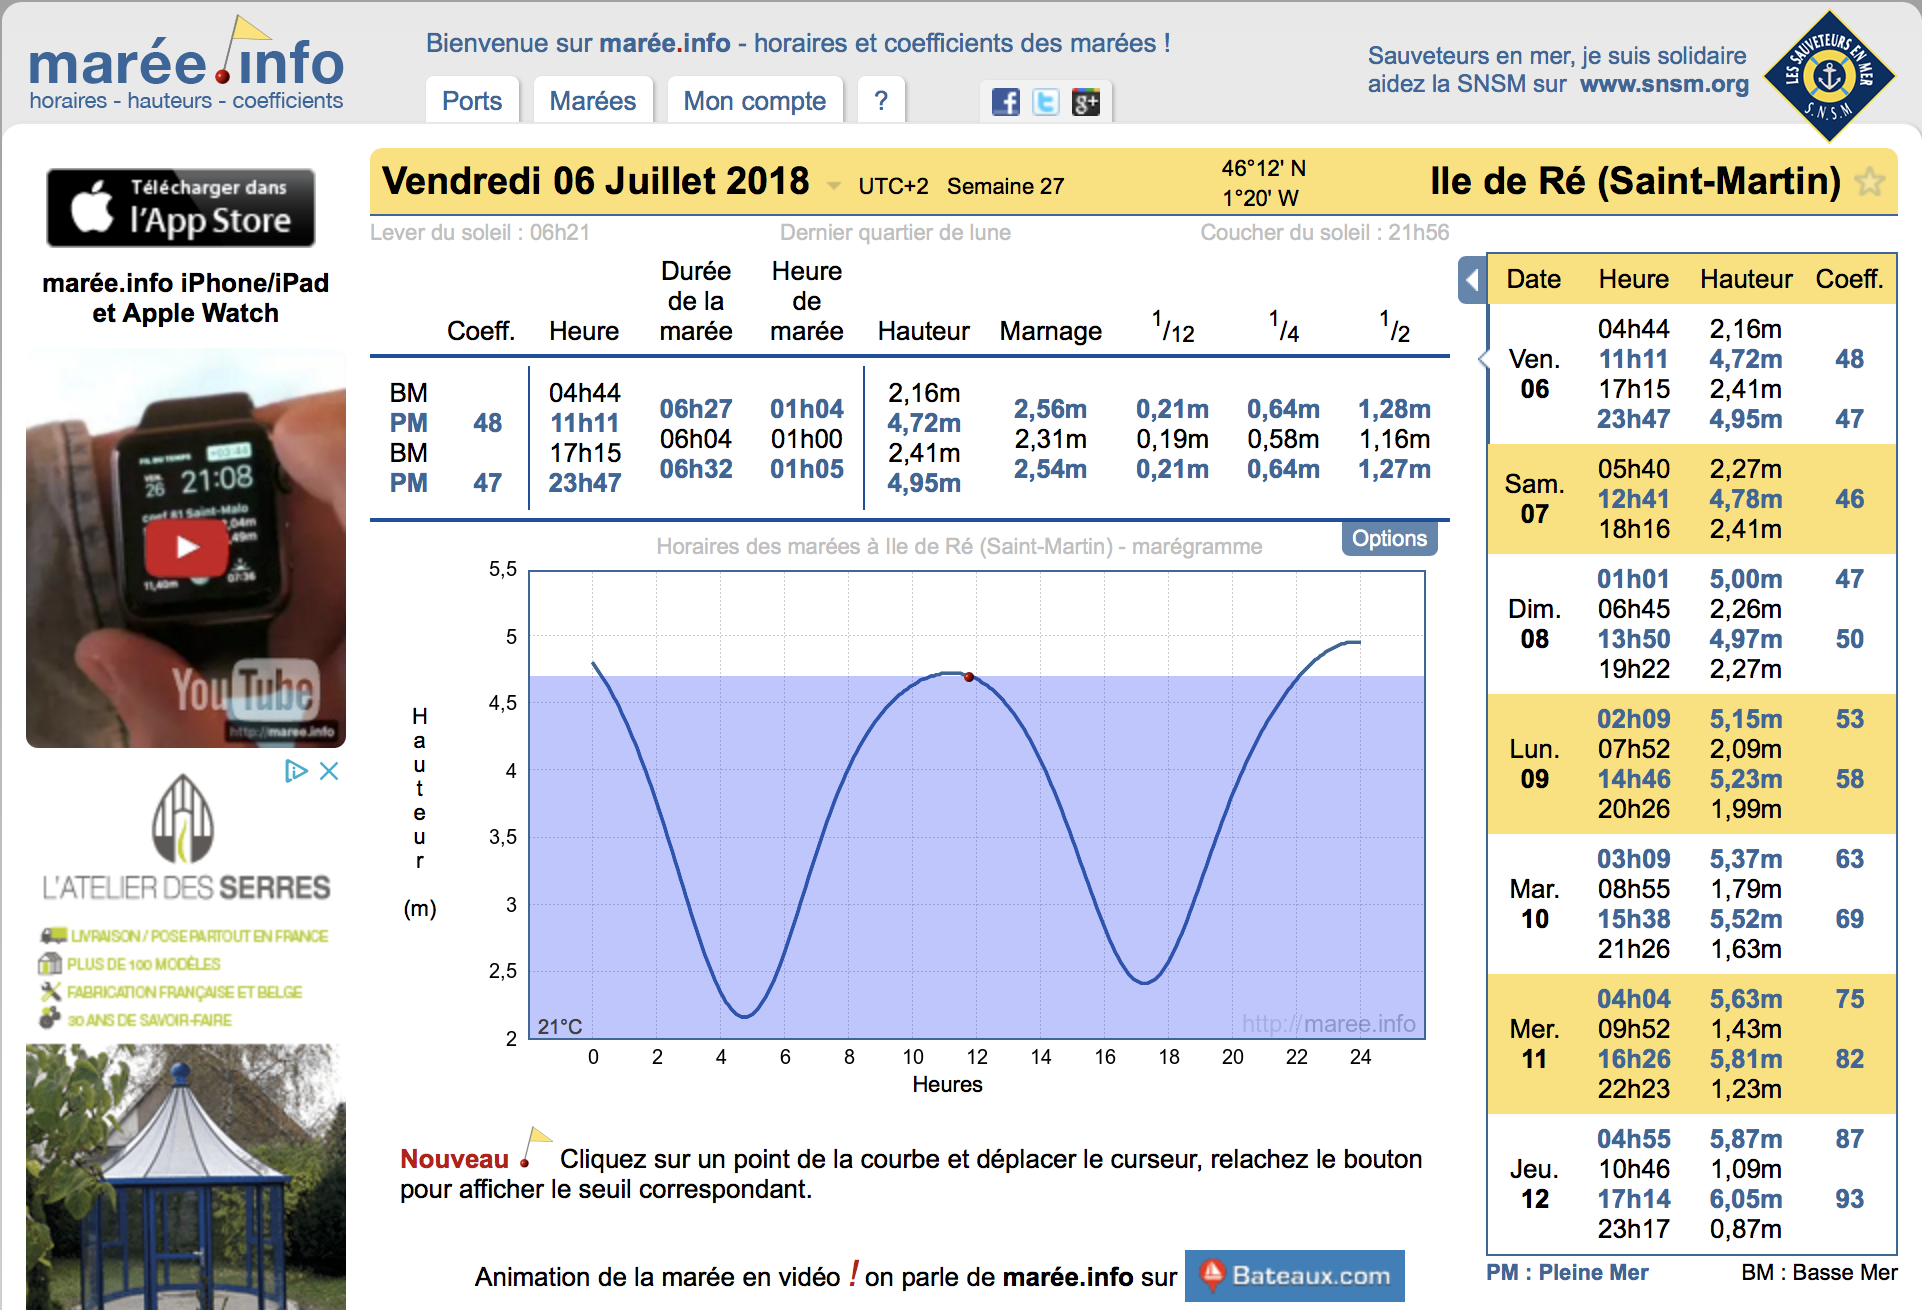Screen dimensions: 1922x1310
Task: Click the 11h11 high tide time in main table
Action: click(585, 423)
